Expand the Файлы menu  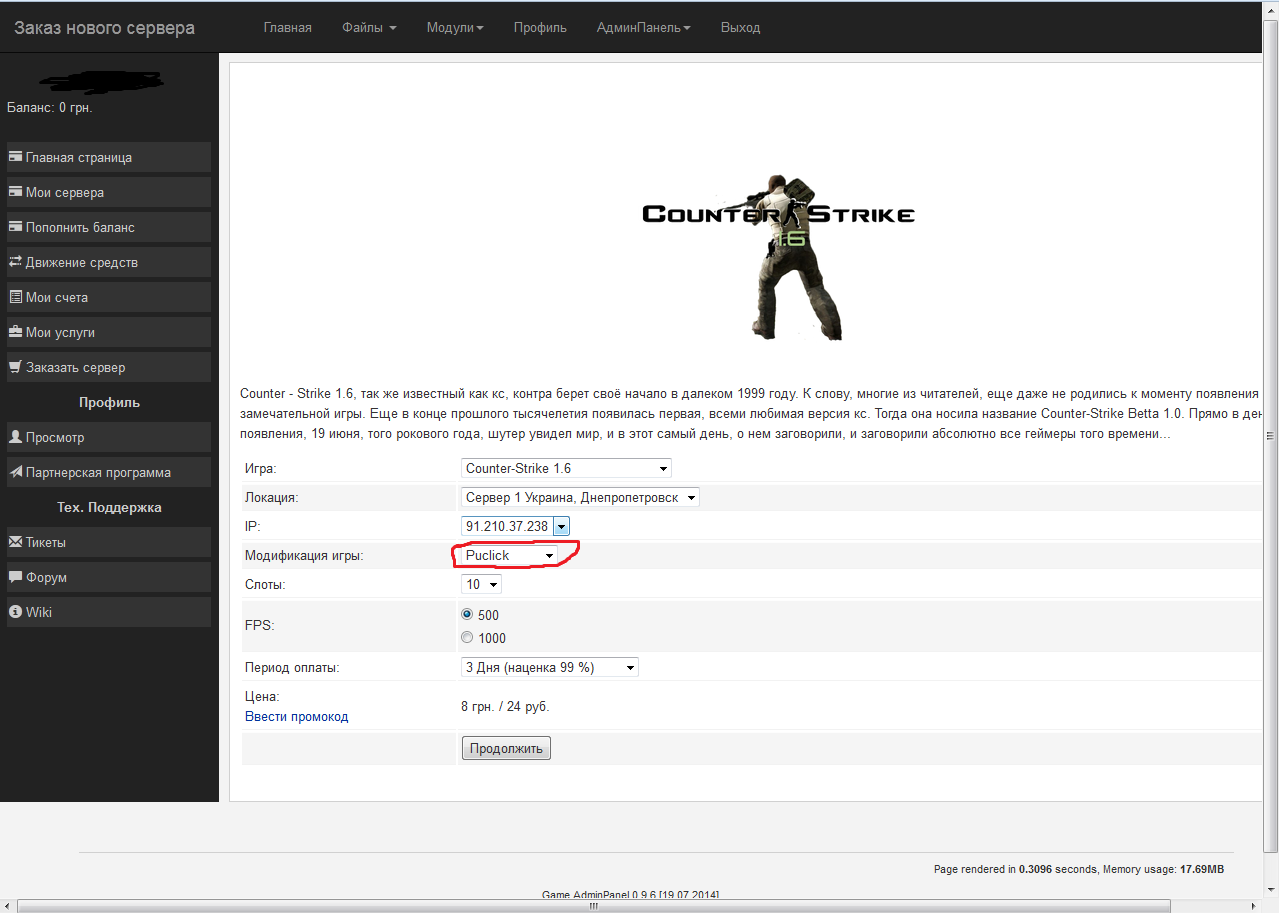369,27
